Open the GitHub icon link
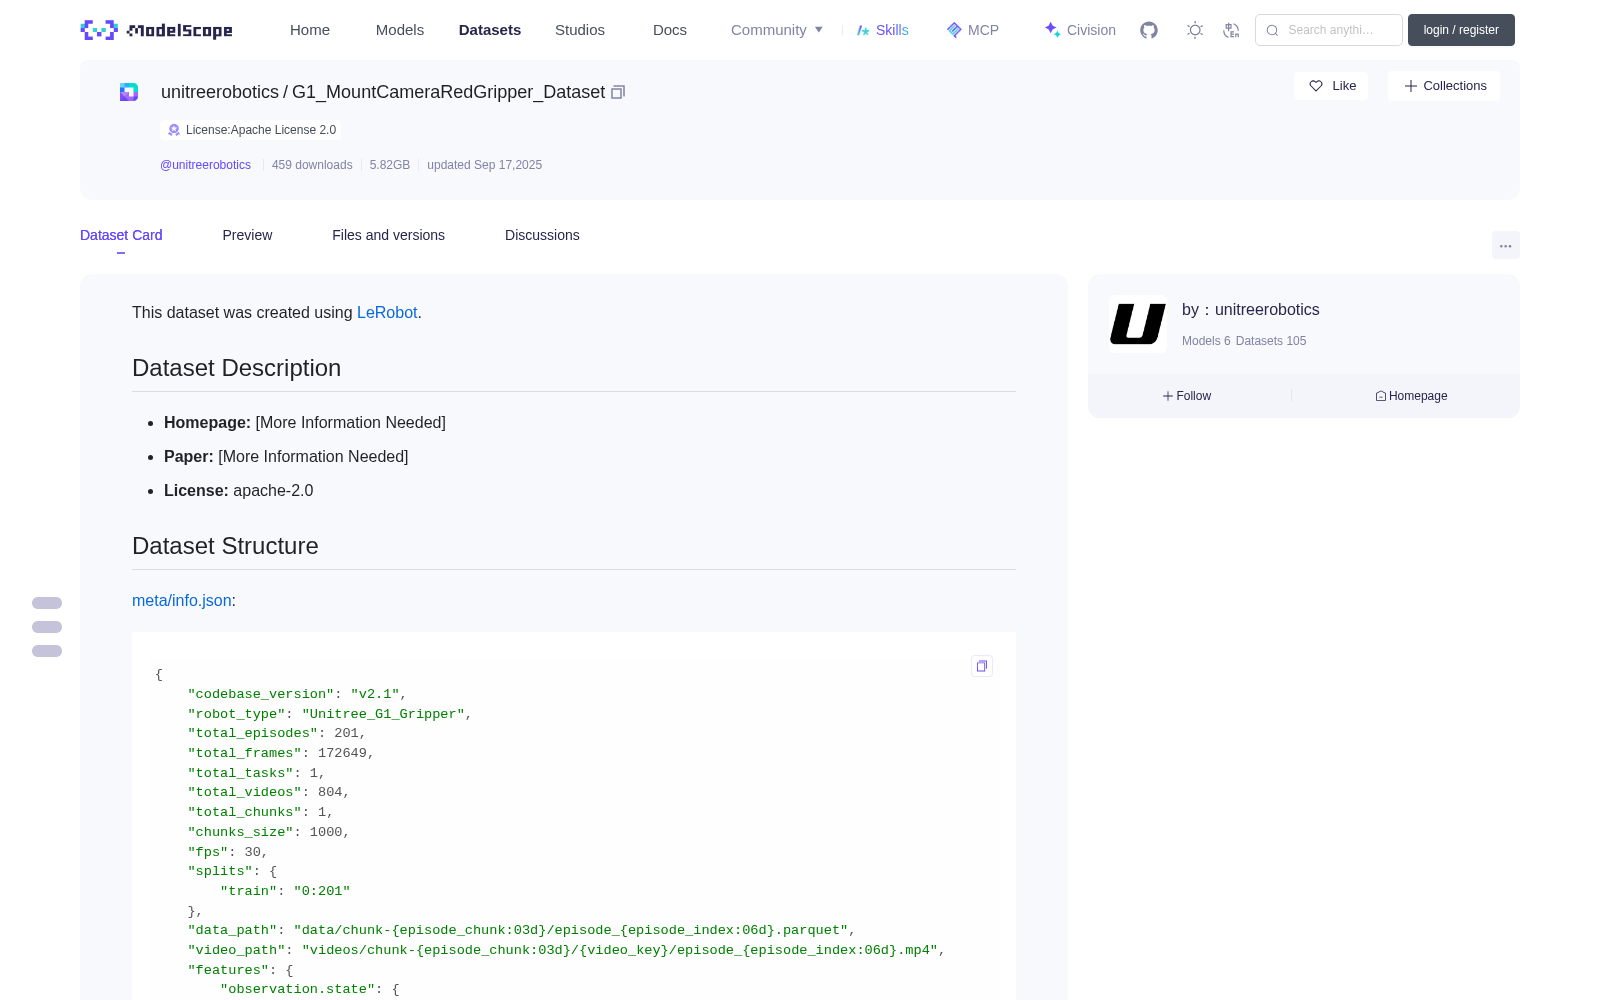1600x1000 pixels. [1149, 30]
